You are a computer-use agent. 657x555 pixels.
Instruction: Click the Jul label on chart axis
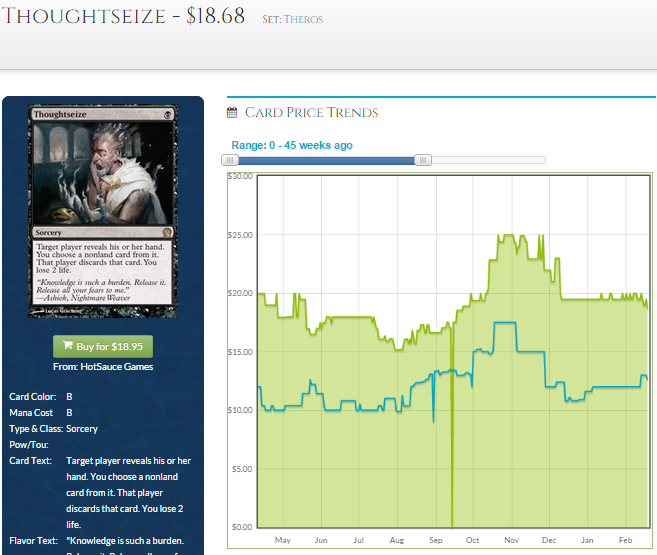tap(359, 540)
